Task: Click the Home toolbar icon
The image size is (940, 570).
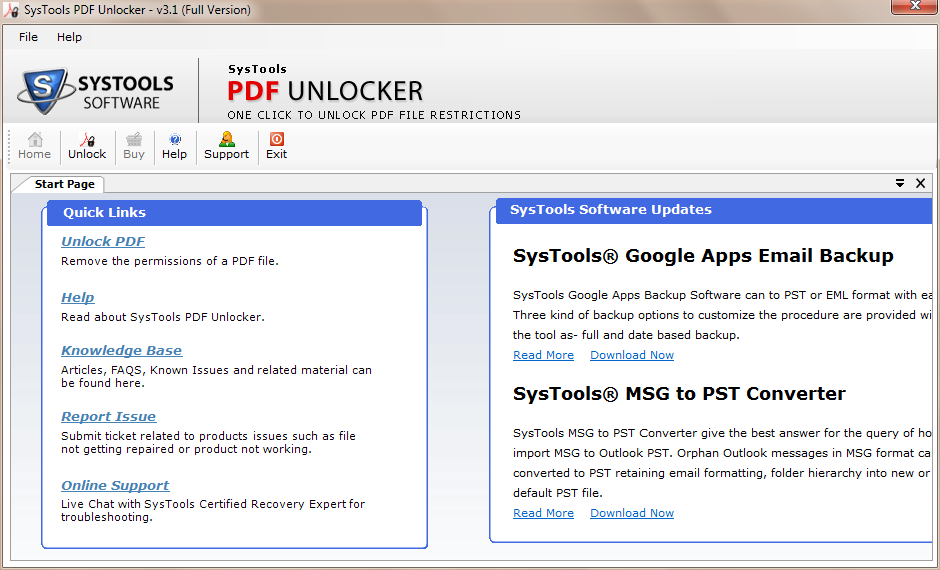Action: (34, 140)
